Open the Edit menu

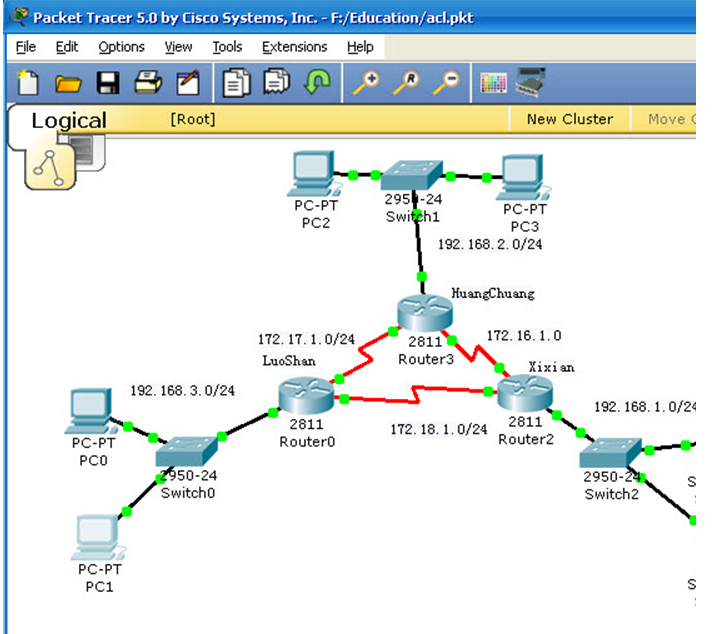(x=67, y=47)
